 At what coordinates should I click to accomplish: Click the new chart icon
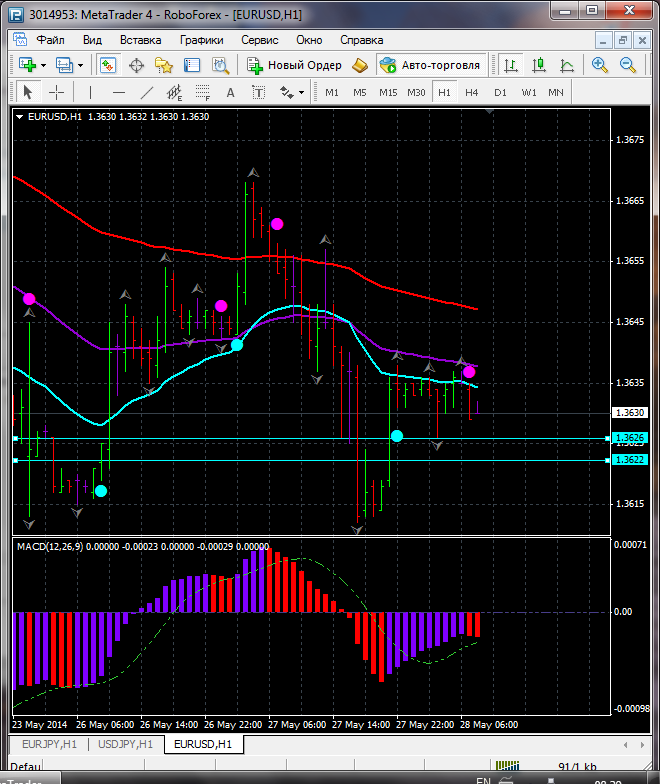[x=27, y=65]
